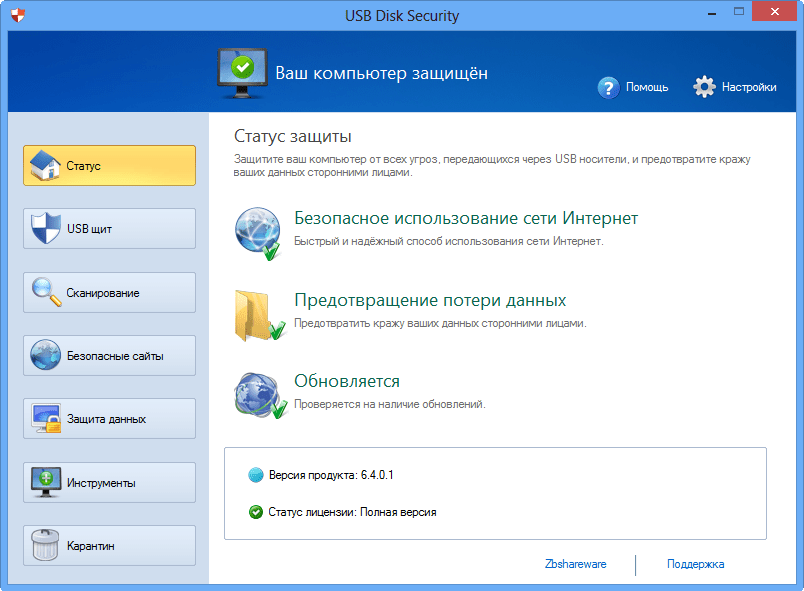This screenshot has height=591, width=804.
Task: Click the magnifier icon for Сканирование
Action: coord(46,292)
